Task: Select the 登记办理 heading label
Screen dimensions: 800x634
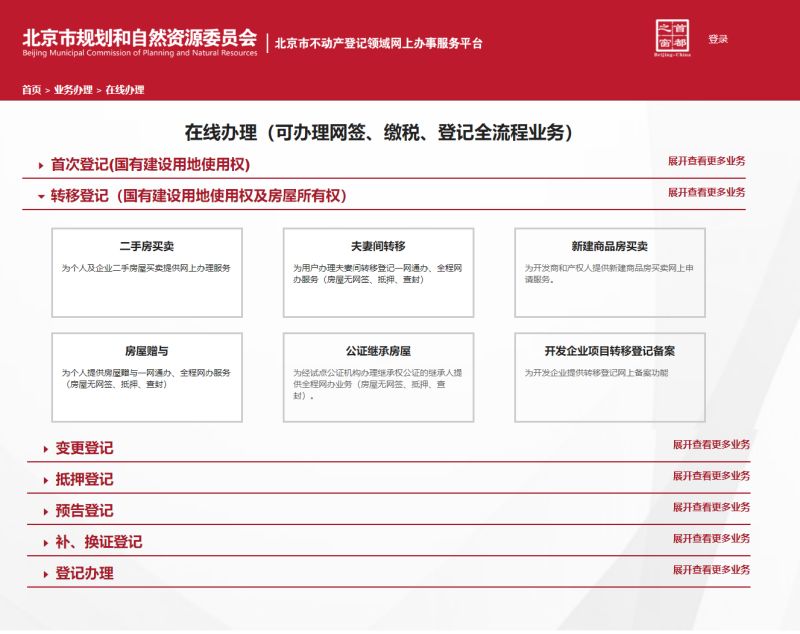Action: point(84,573)
